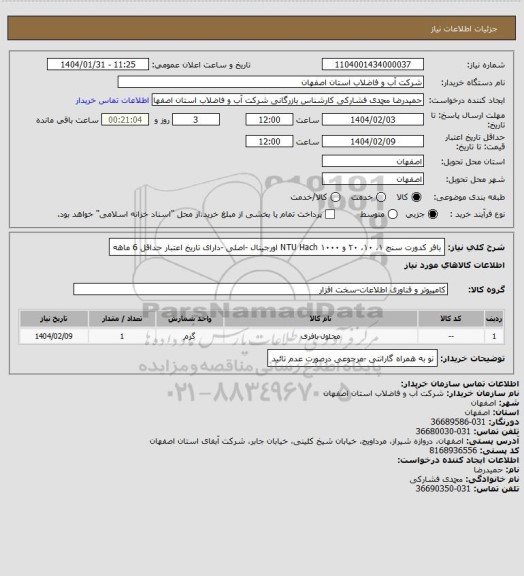Viewport: 524px width, 576px height.
Task: Click the buyer organization name field
Action: tap(270, 82)
